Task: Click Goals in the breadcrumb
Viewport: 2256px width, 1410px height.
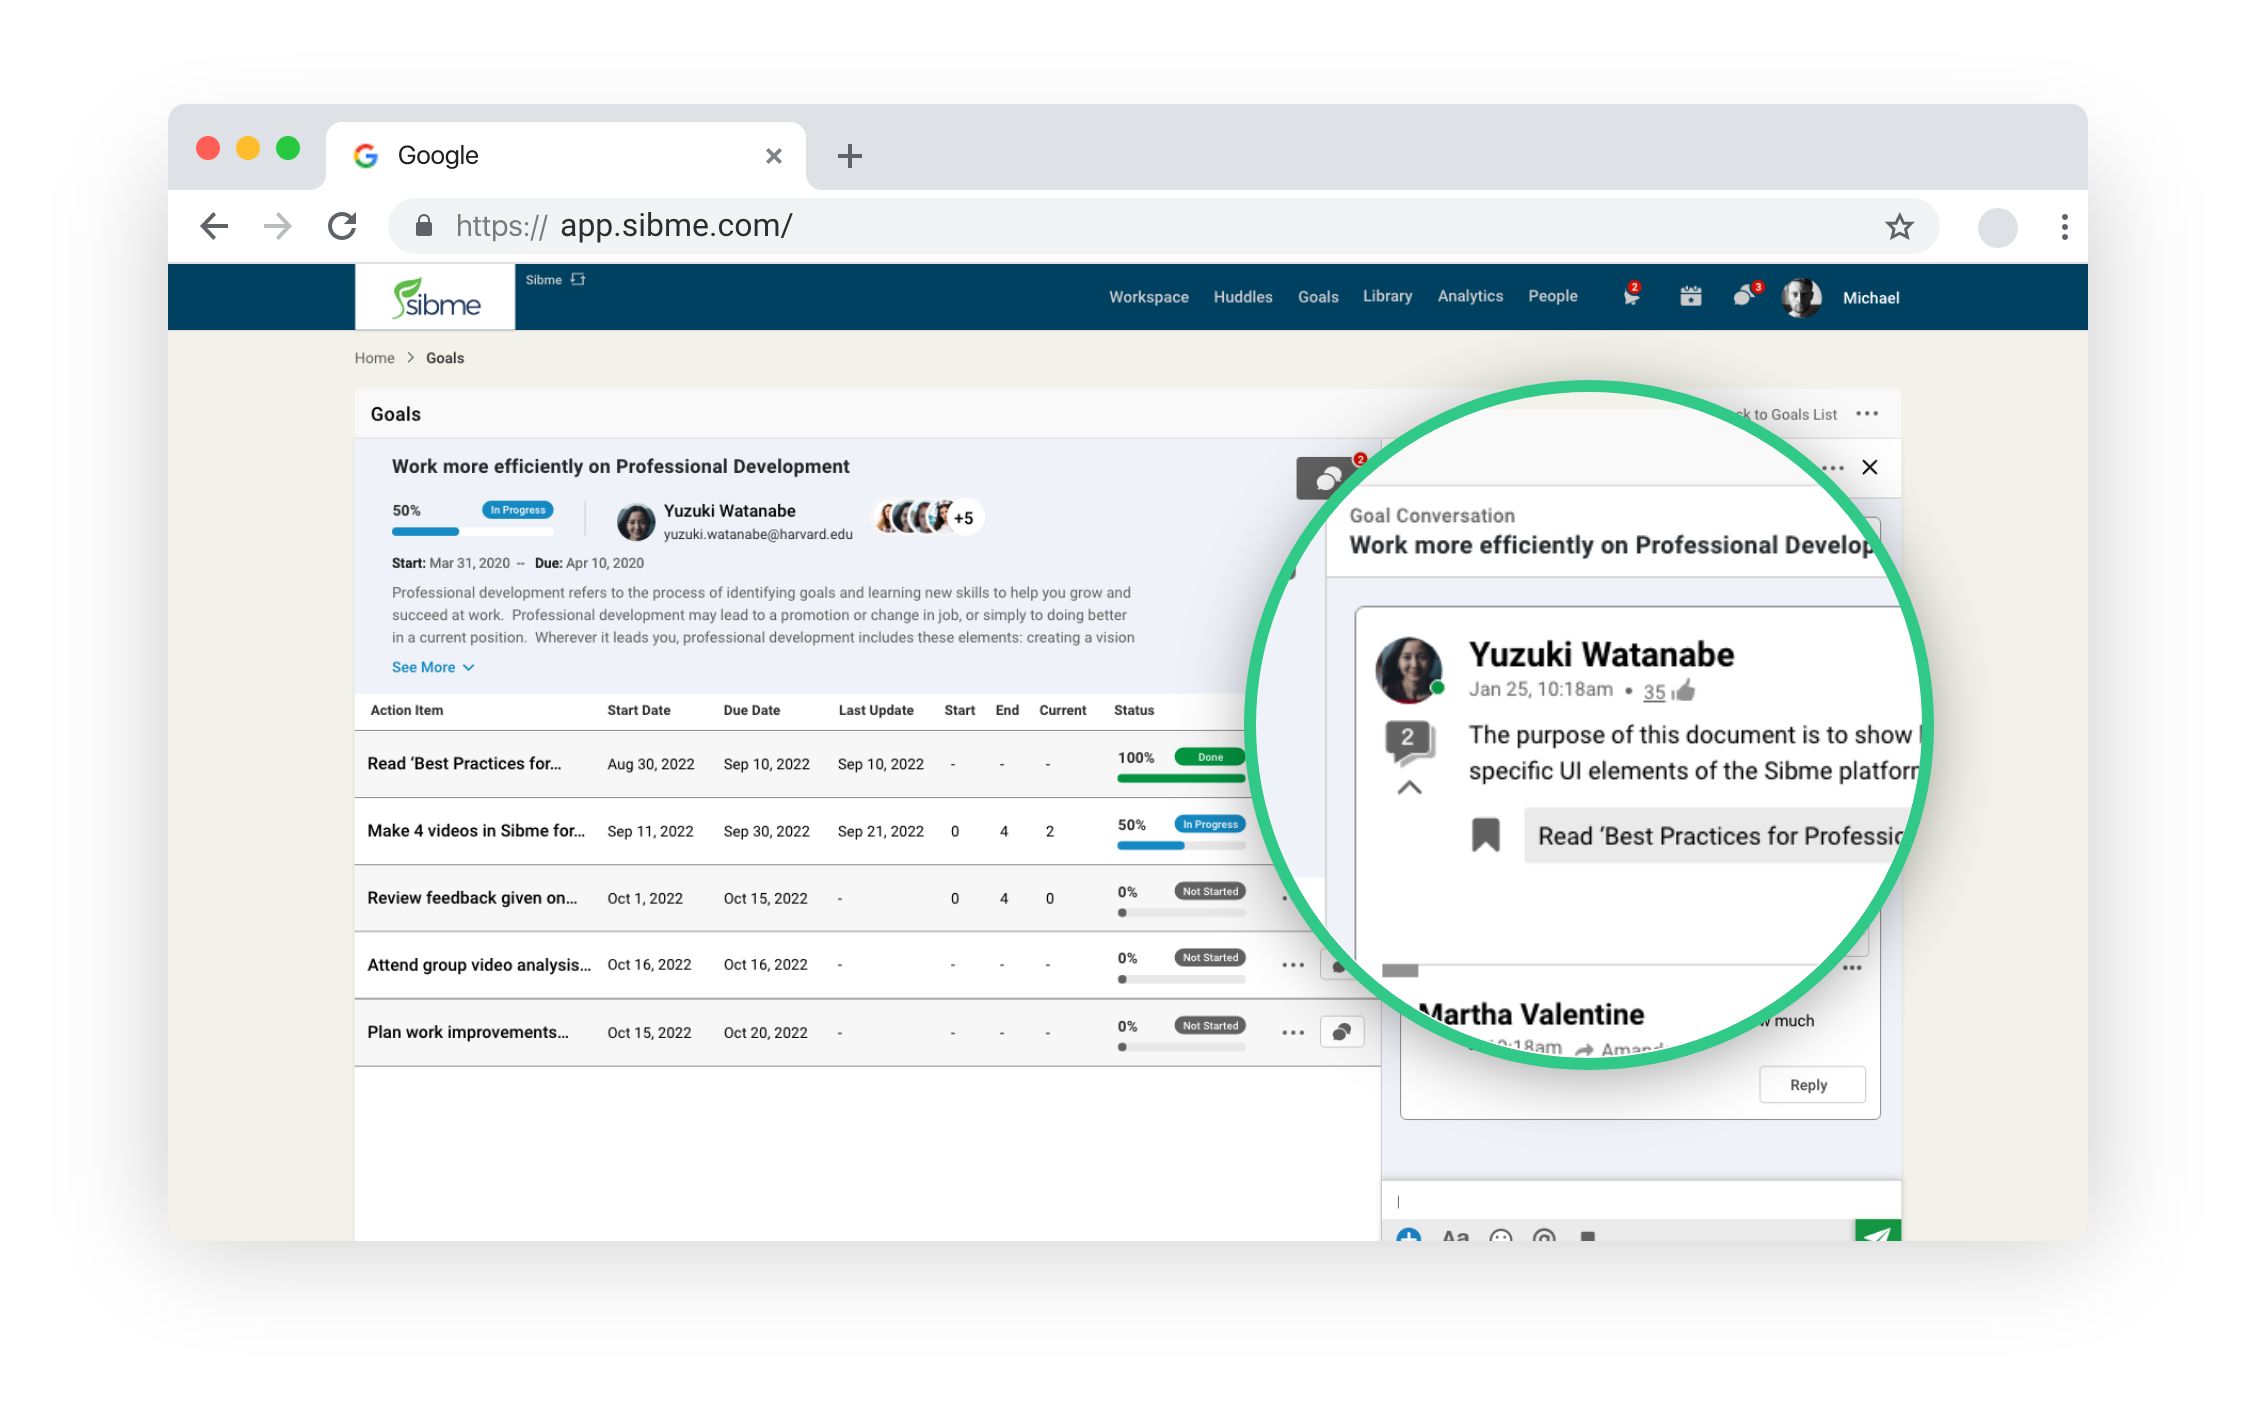Action: pyautogui.click(x=445, y=358)
